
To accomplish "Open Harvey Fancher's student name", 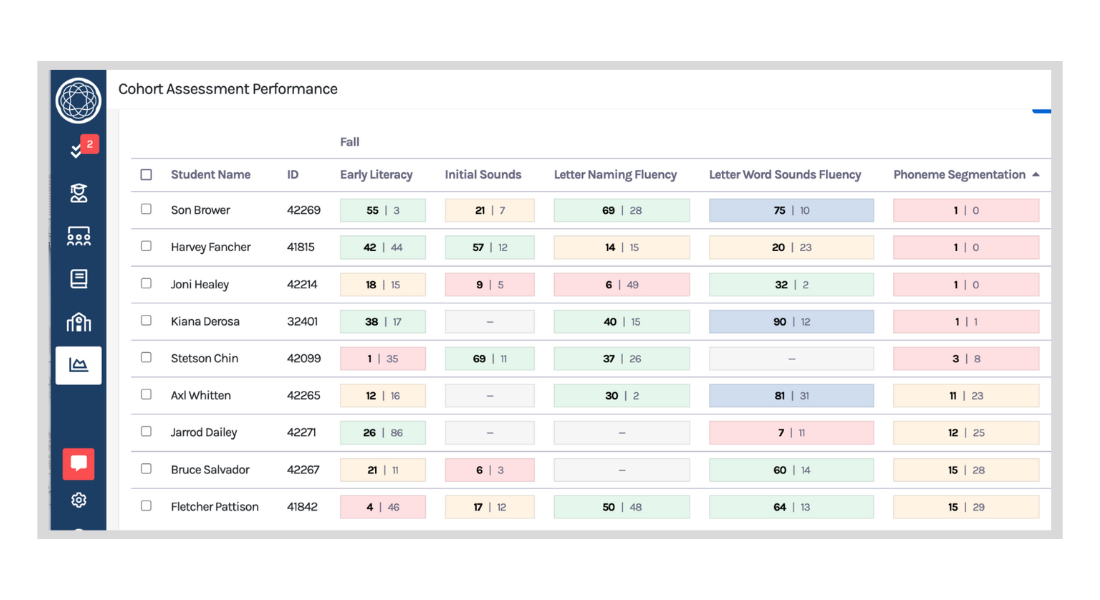I will (x=210, y=247).
